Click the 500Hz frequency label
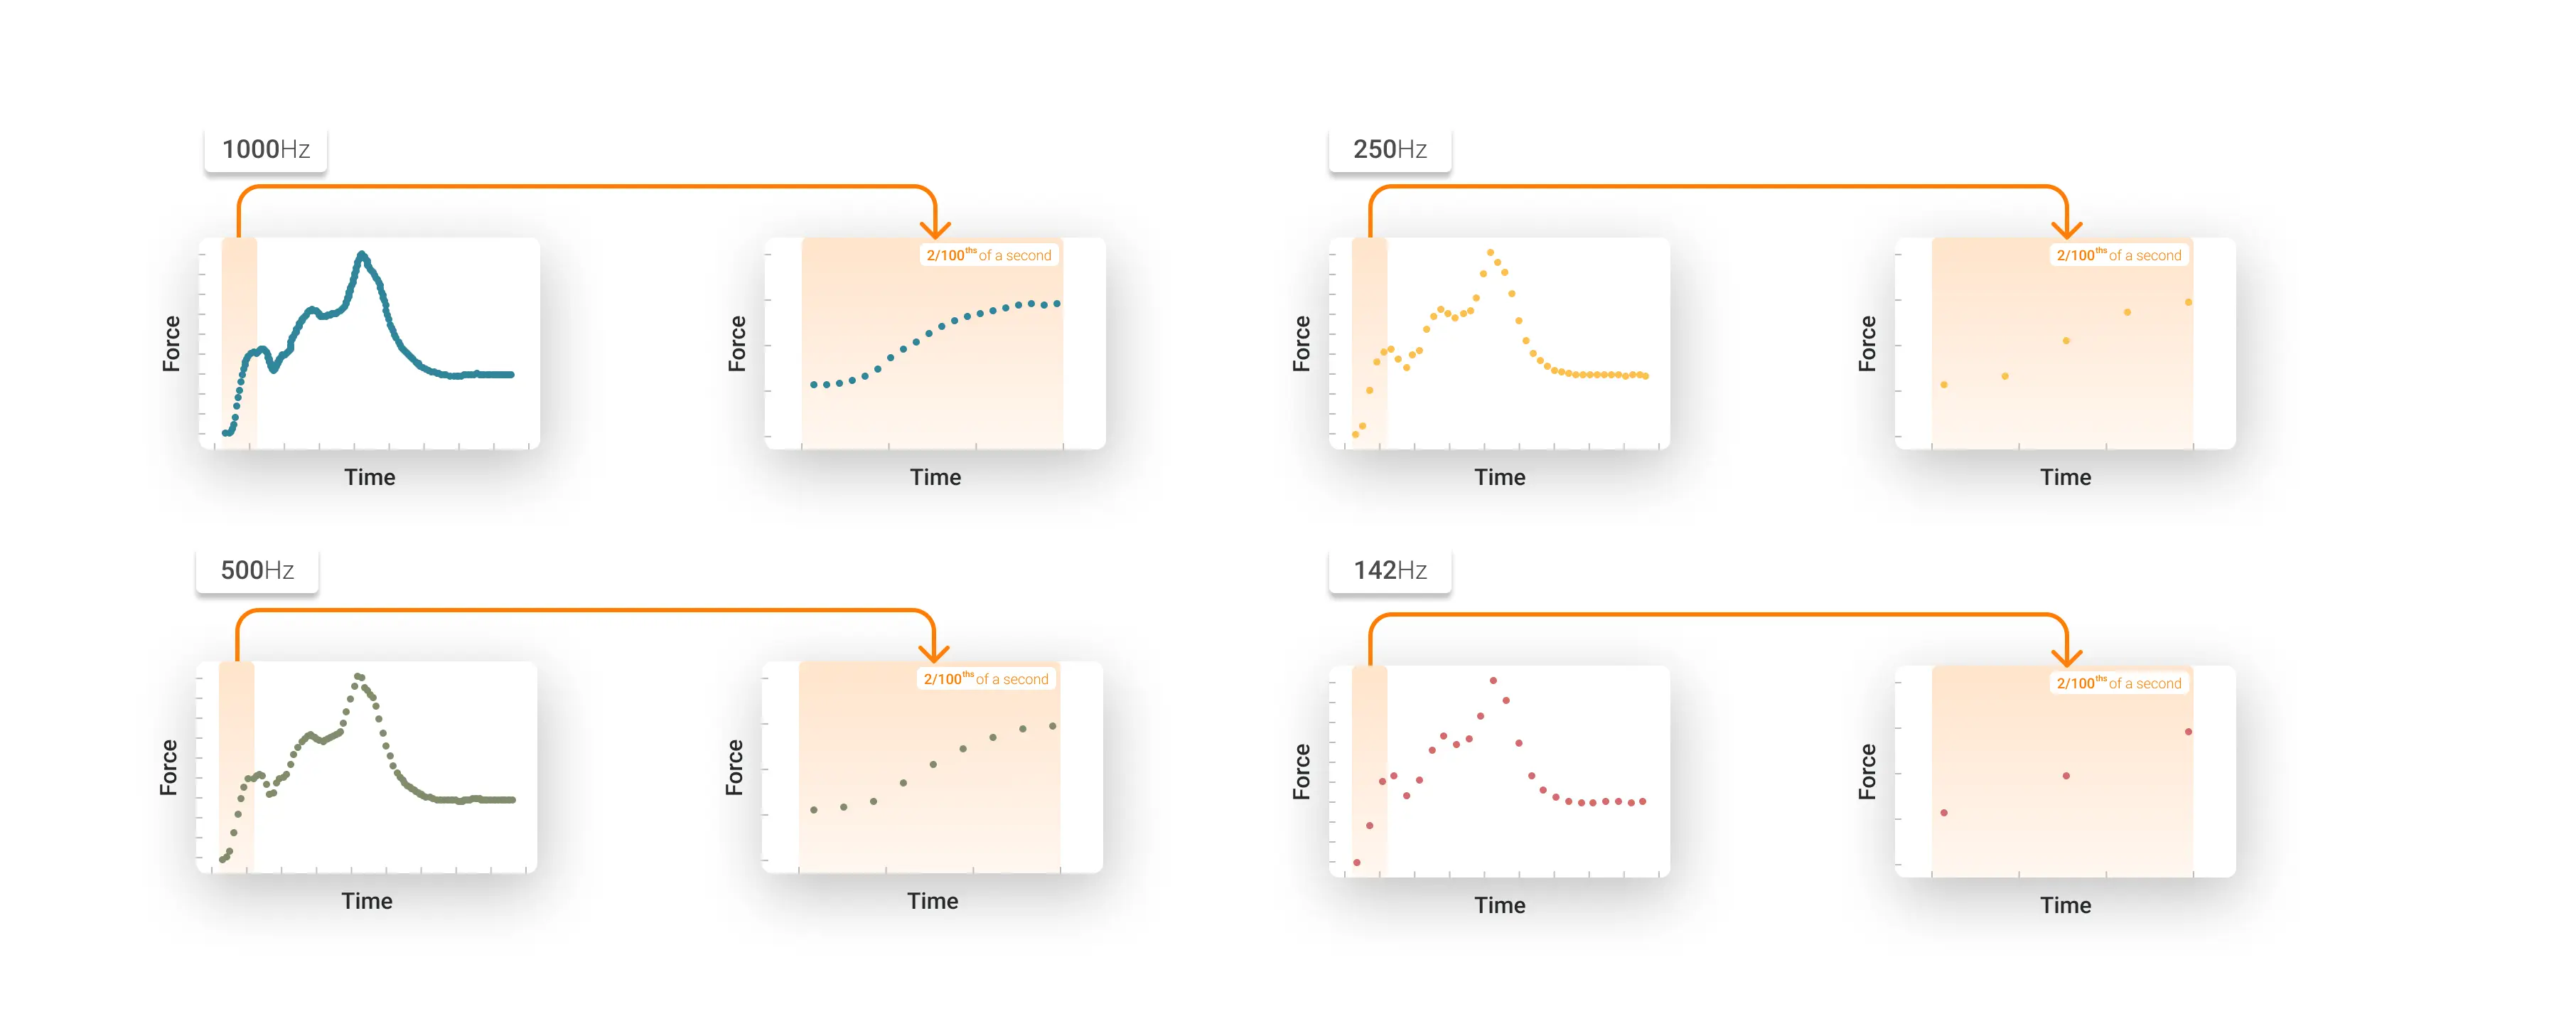This screenshot has height=1024, width=2576. click(257, 571)
